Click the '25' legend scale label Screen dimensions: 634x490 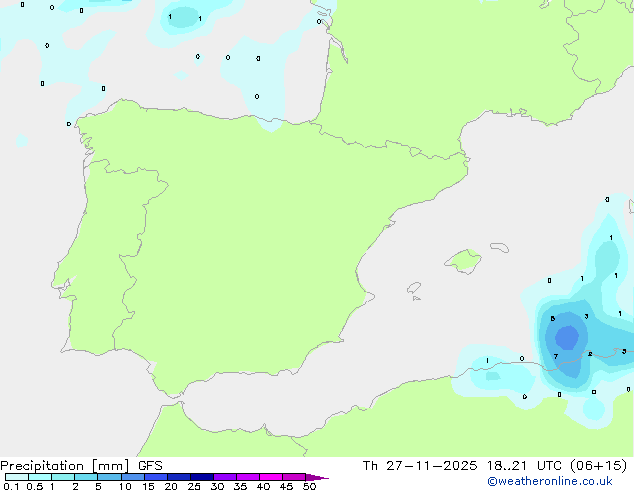pos(194,486)
